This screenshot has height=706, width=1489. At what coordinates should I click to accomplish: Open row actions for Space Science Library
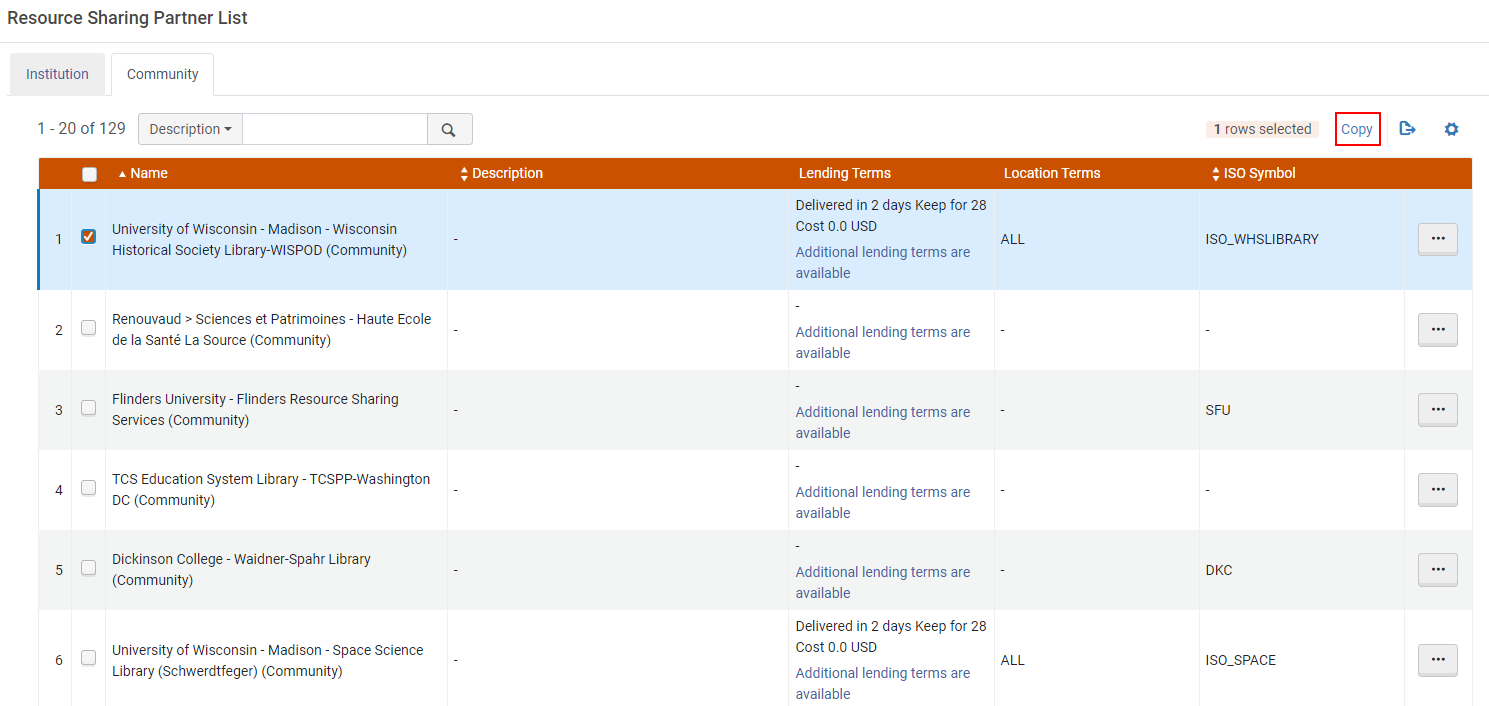click(x=1437, y=660)
